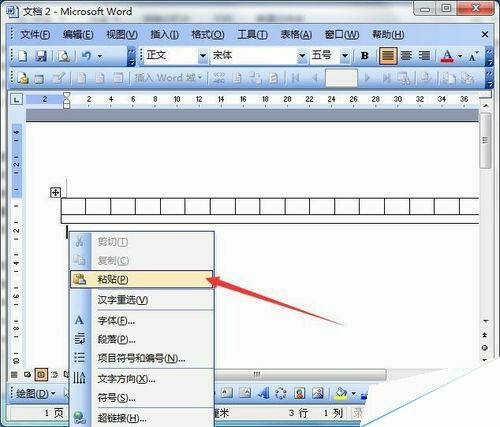This screenshot has height=427, width=500.
Task: Click the vertical text box drawing icon
Action: pyautogui.click(x=245, y=393)
